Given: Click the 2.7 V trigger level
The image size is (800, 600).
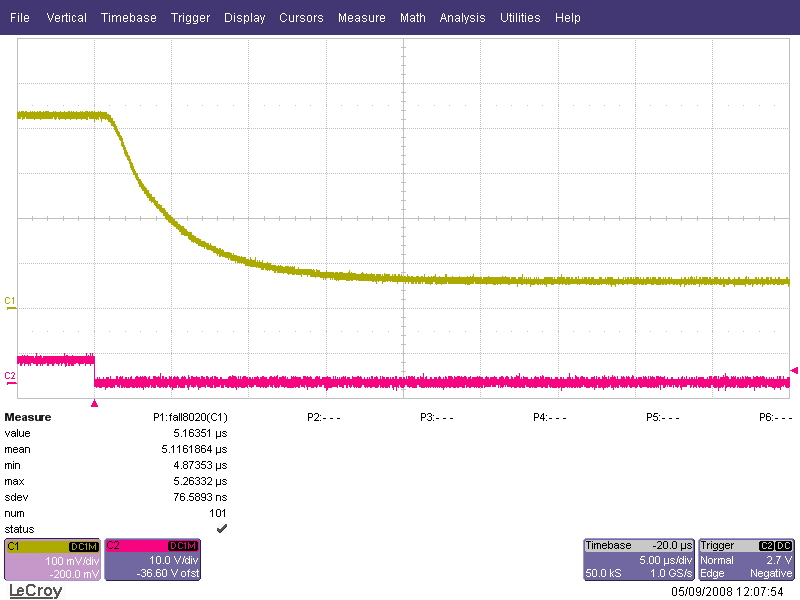Looking at the screenshot, I should [x=779, y=560].
